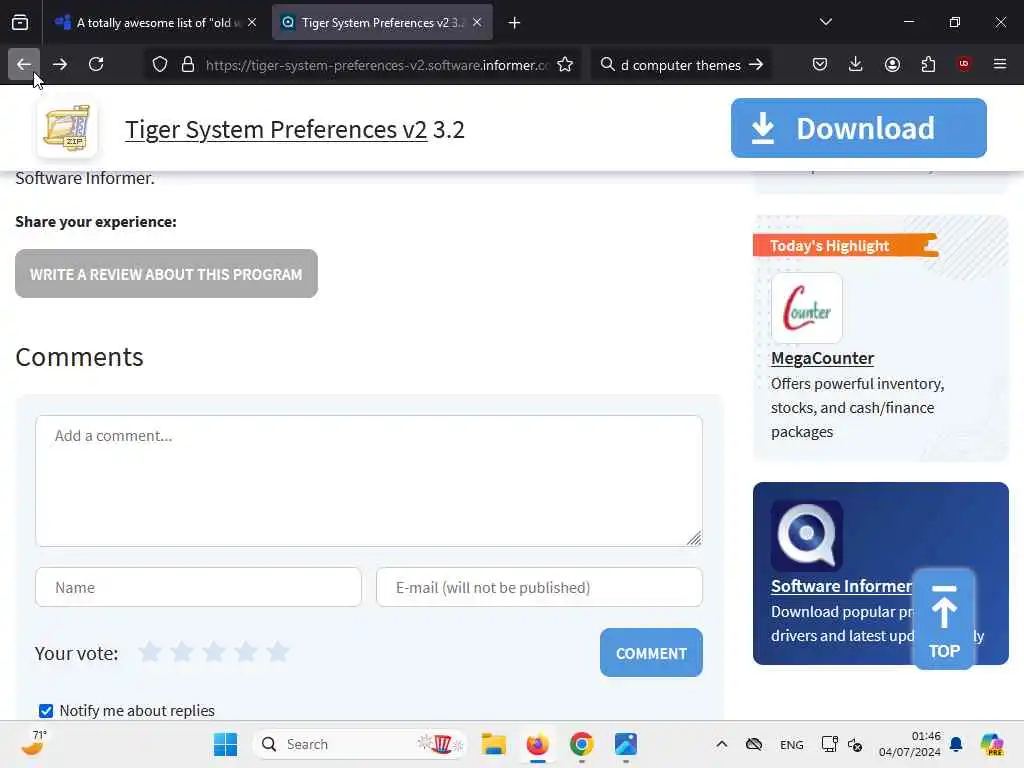Close the 'A totally awesome list' tab
The image size is (1024, 768).
click(252, 22)
